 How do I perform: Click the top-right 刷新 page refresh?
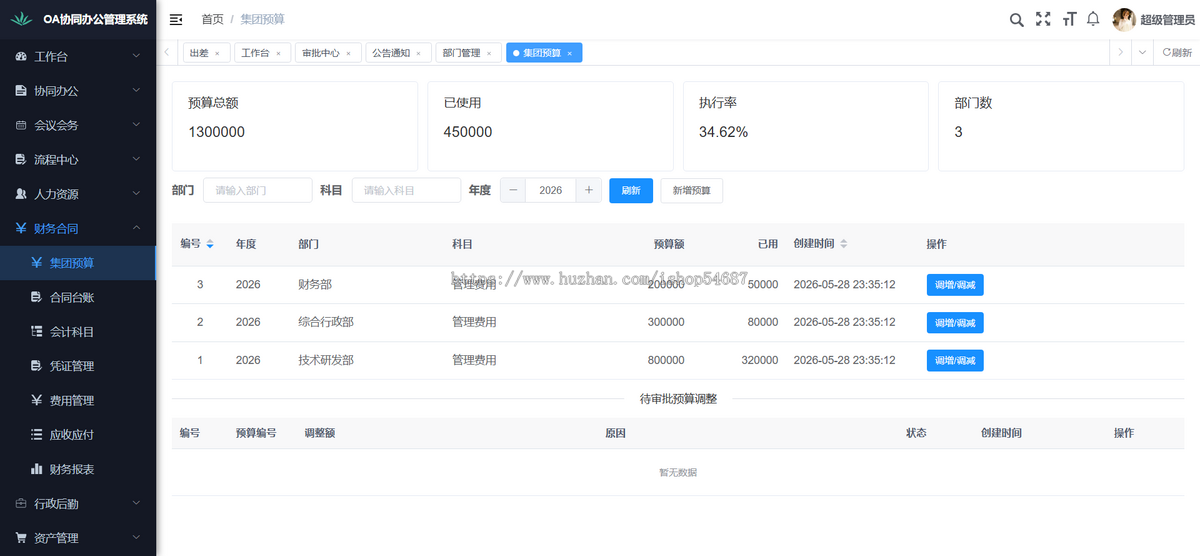(x=1177, y=53)
